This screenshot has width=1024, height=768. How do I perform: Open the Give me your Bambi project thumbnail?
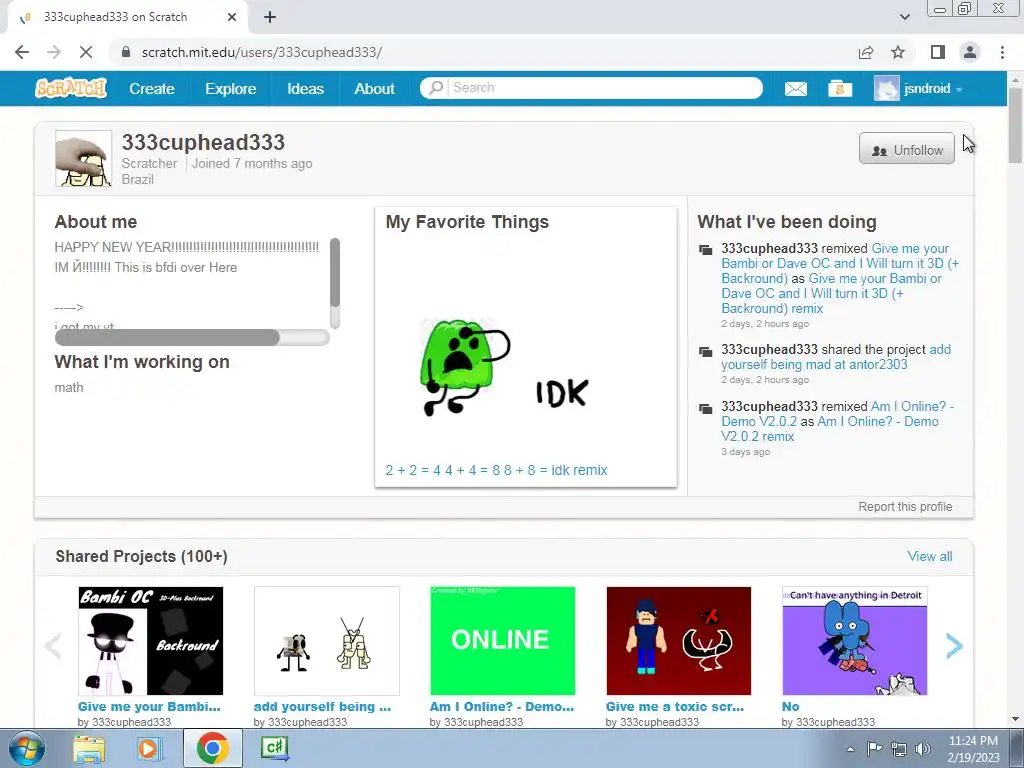coord(151,641)
